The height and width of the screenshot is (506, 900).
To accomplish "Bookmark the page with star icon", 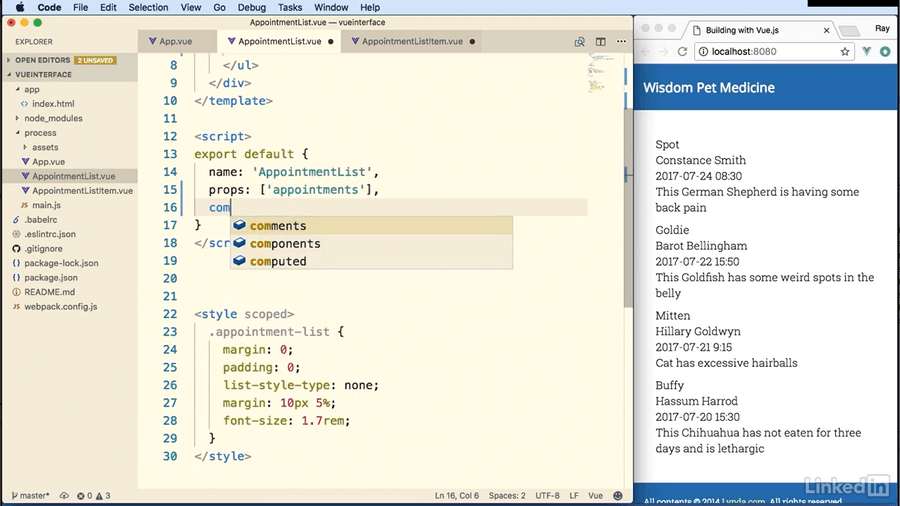I will pos(845,52).
